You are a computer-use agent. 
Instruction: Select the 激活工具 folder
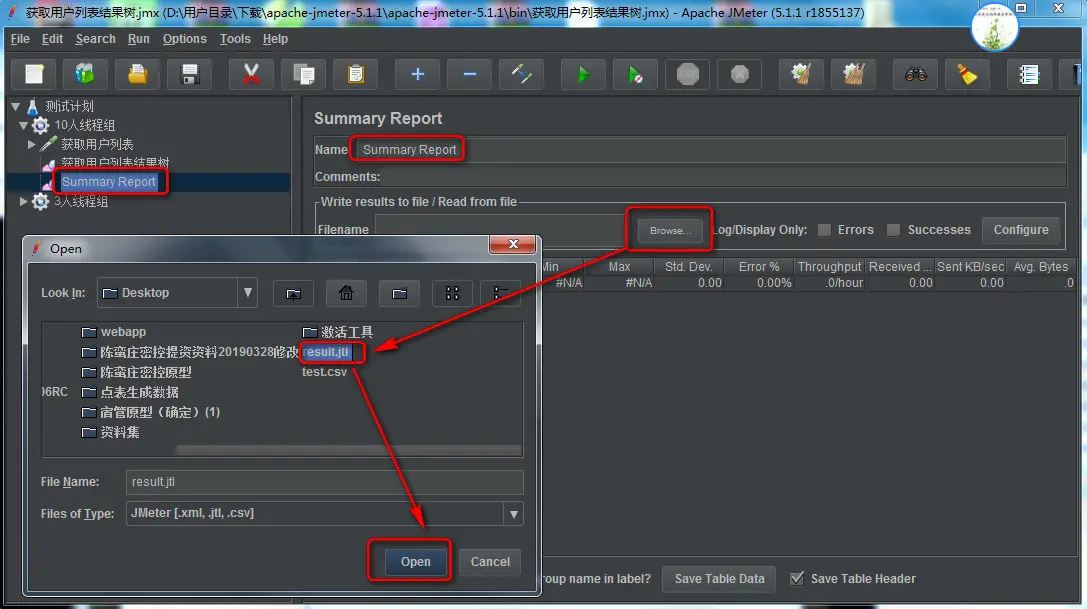pos(338,332)
